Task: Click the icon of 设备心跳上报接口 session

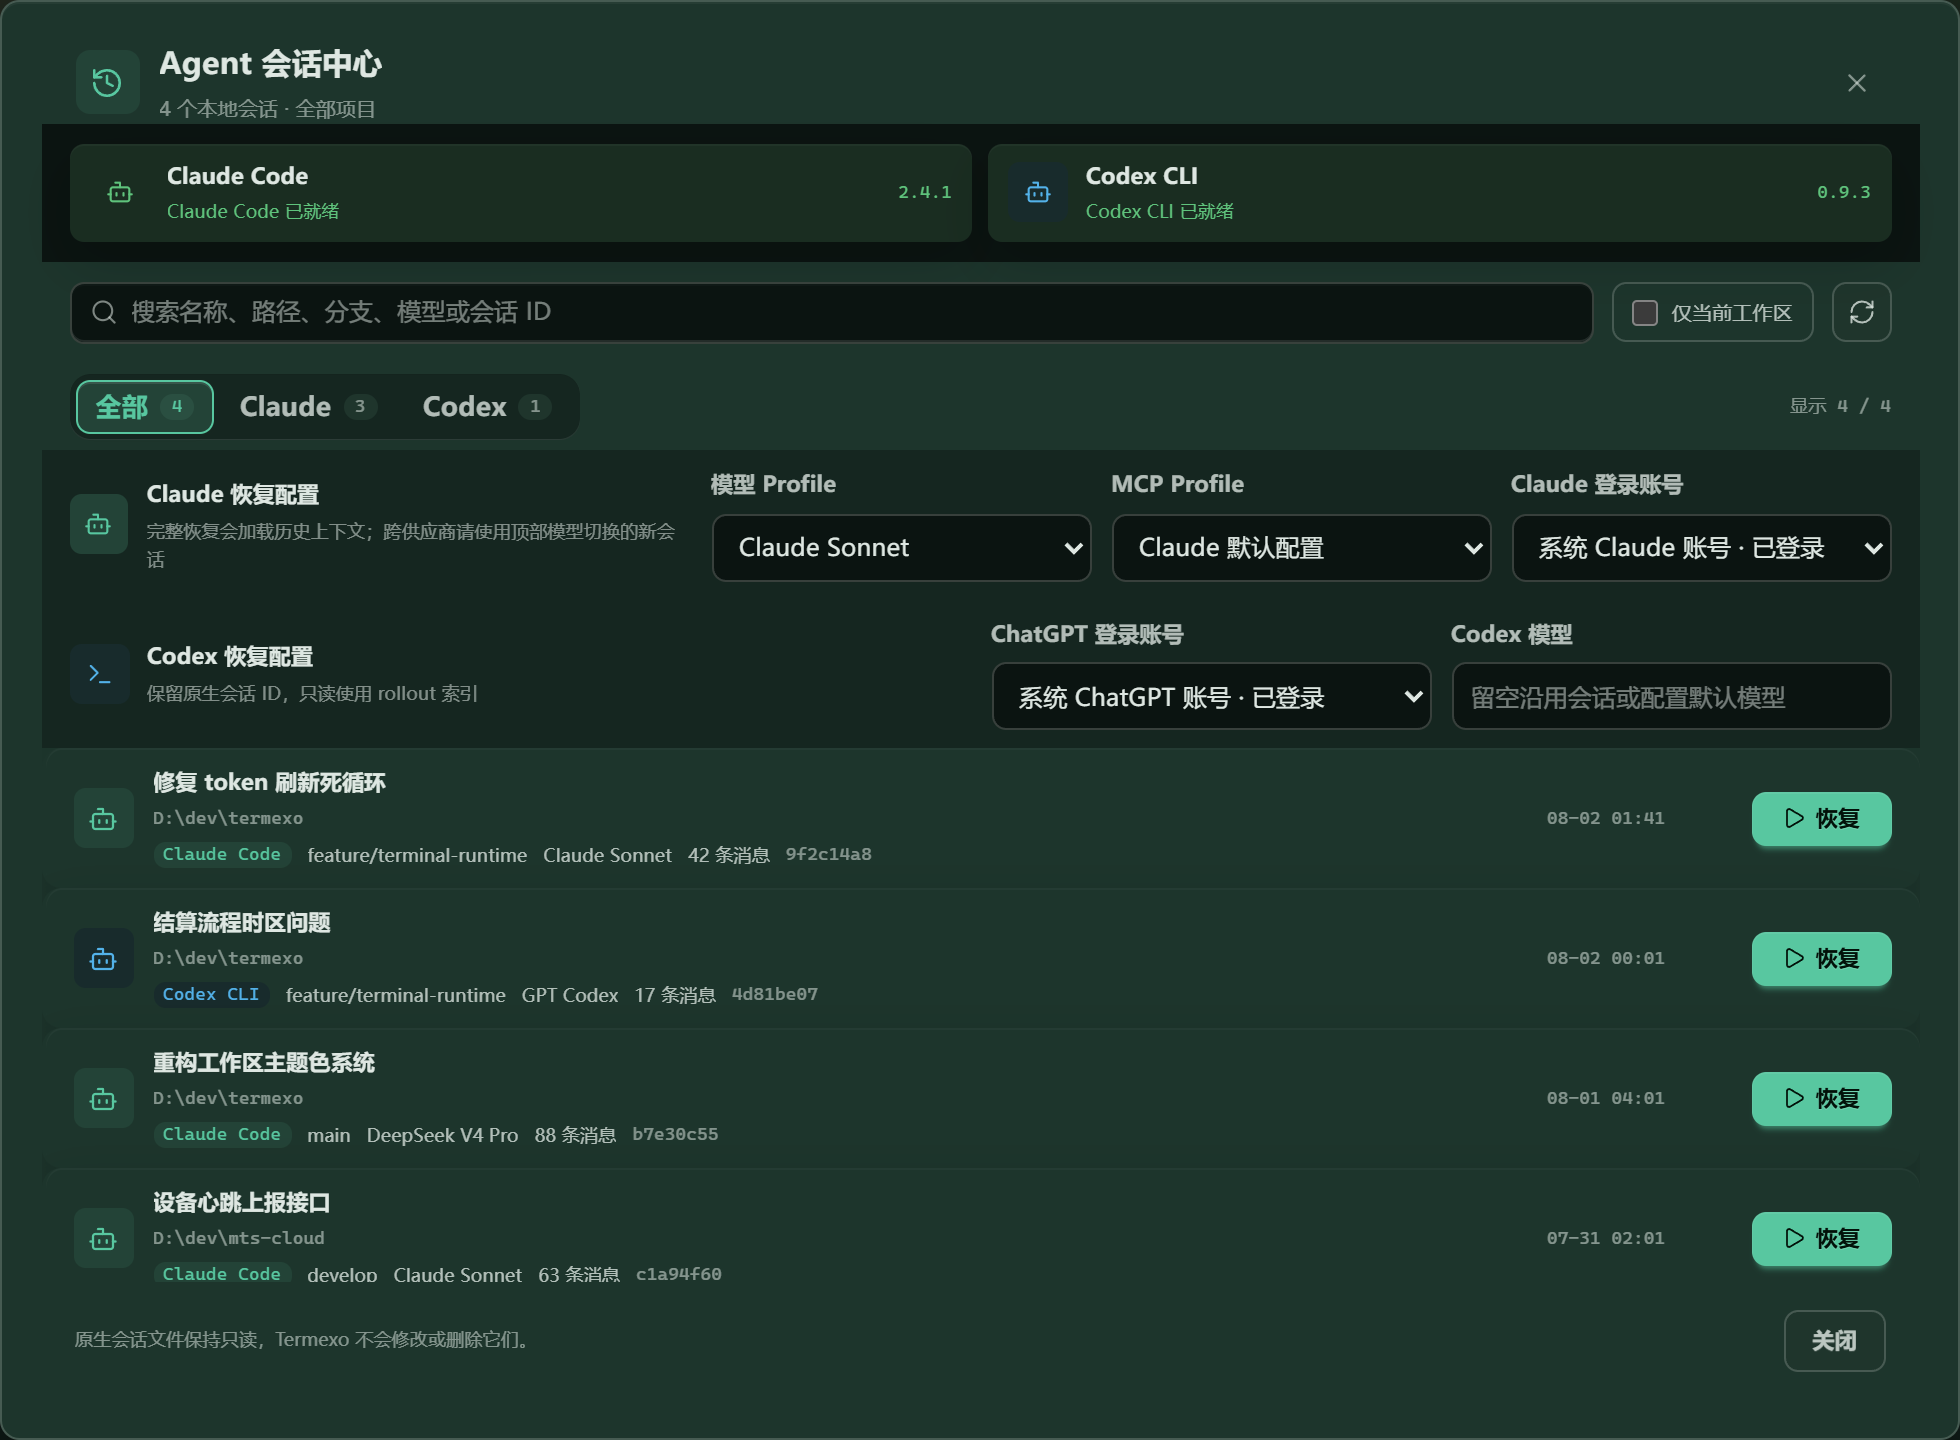Action: 104,1239
